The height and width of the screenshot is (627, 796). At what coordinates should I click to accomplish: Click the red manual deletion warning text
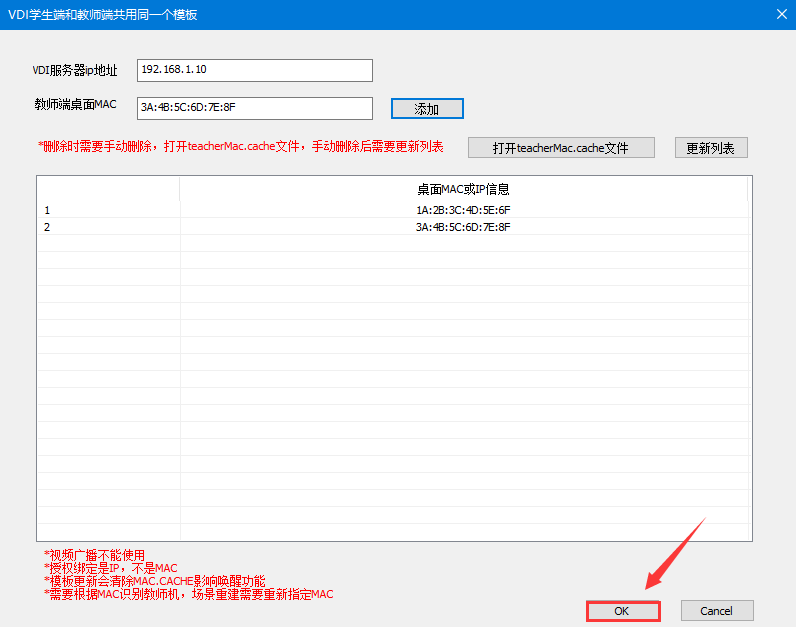240,147
